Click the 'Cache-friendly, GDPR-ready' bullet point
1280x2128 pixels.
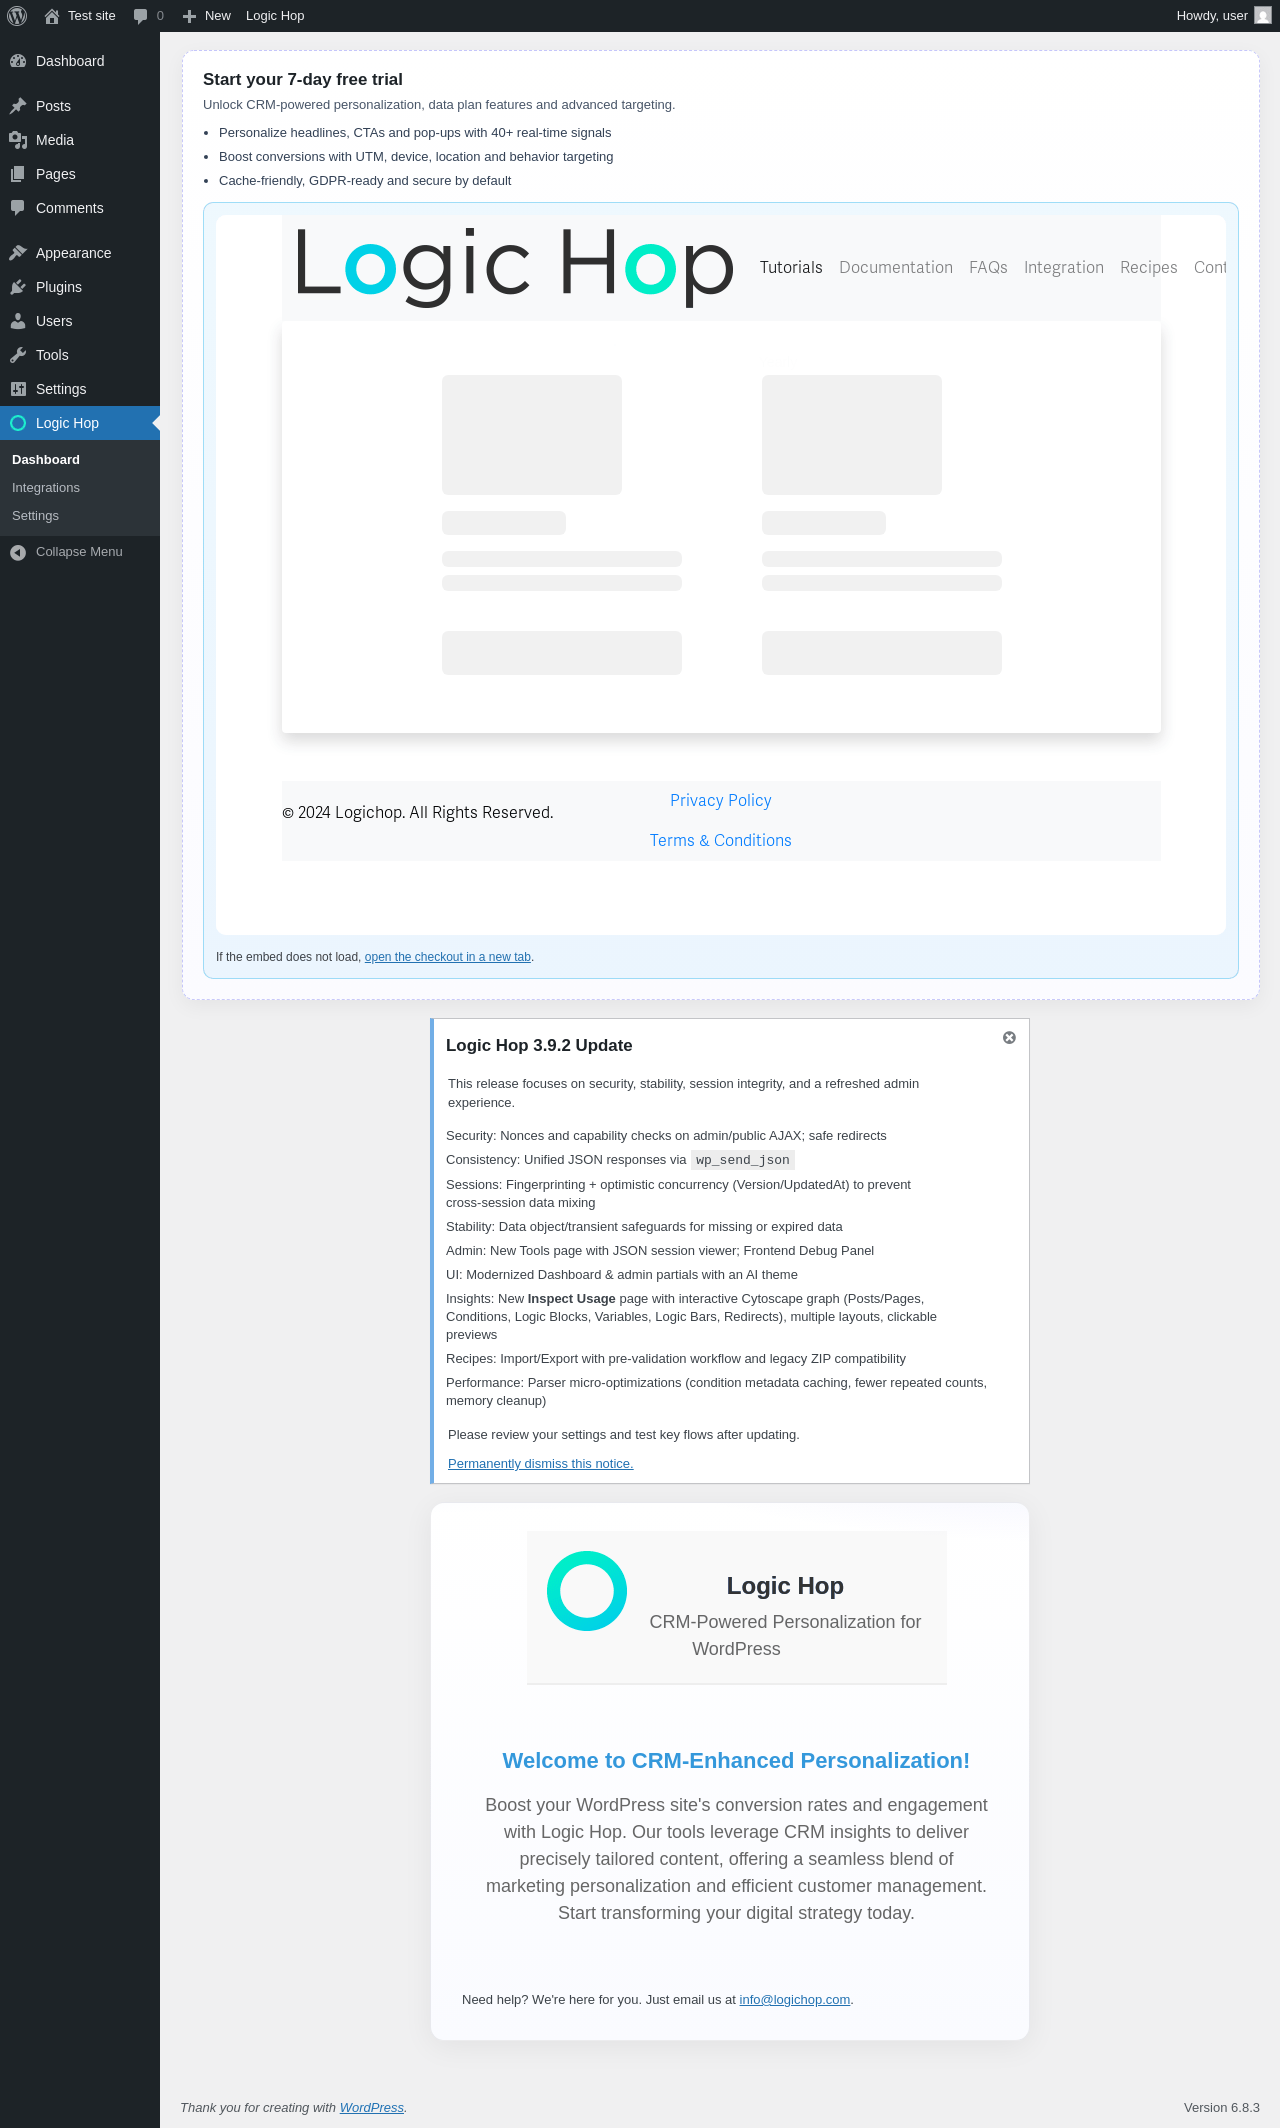pyautogui.click(x=365, y=181)
